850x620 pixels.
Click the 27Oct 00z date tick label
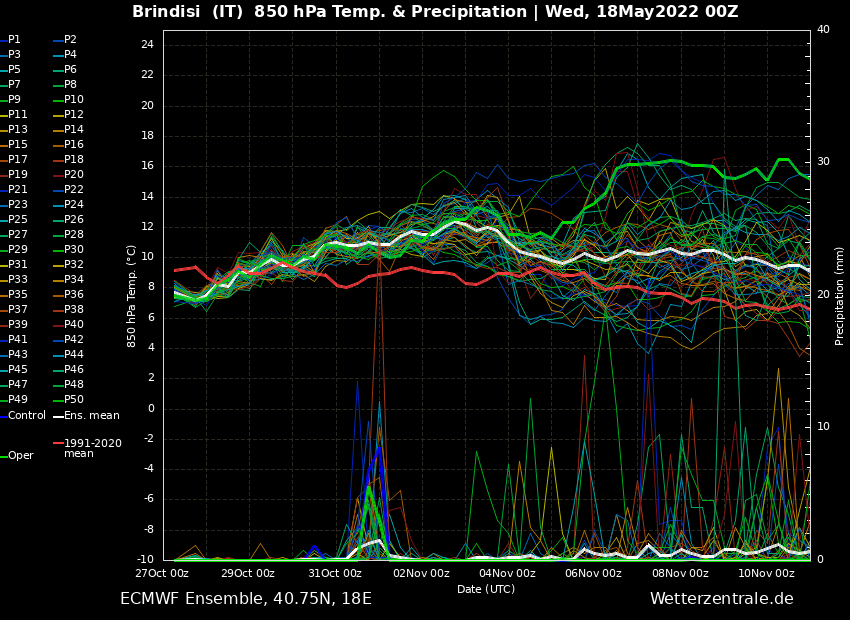tap(162, 574)
